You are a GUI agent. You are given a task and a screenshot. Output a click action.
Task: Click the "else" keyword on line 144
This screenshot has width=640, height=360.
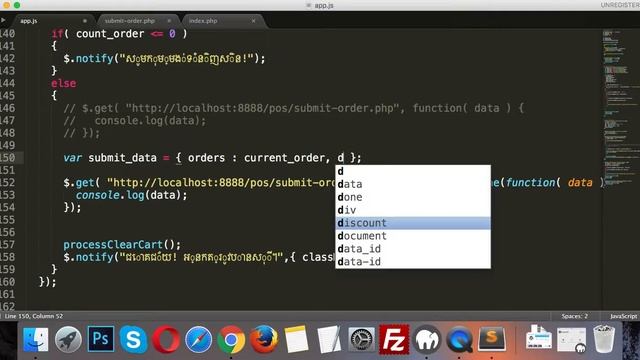click(63, 83)
